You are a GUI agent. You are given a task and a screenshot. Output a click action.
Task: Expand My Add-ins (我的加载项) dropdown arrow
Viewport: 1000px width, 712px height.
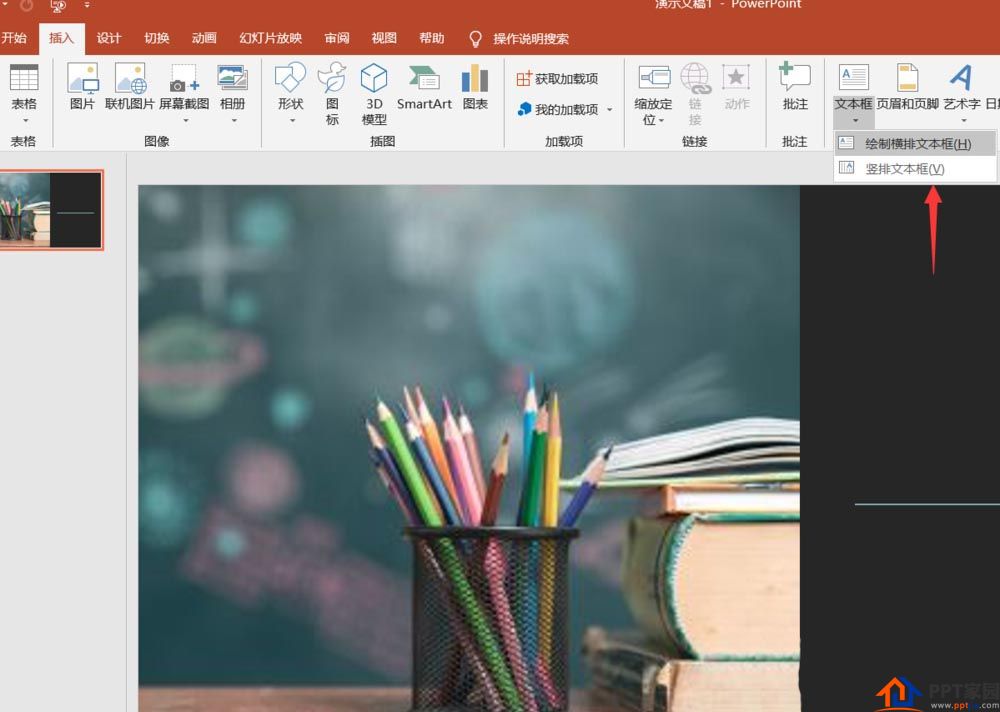609,110
